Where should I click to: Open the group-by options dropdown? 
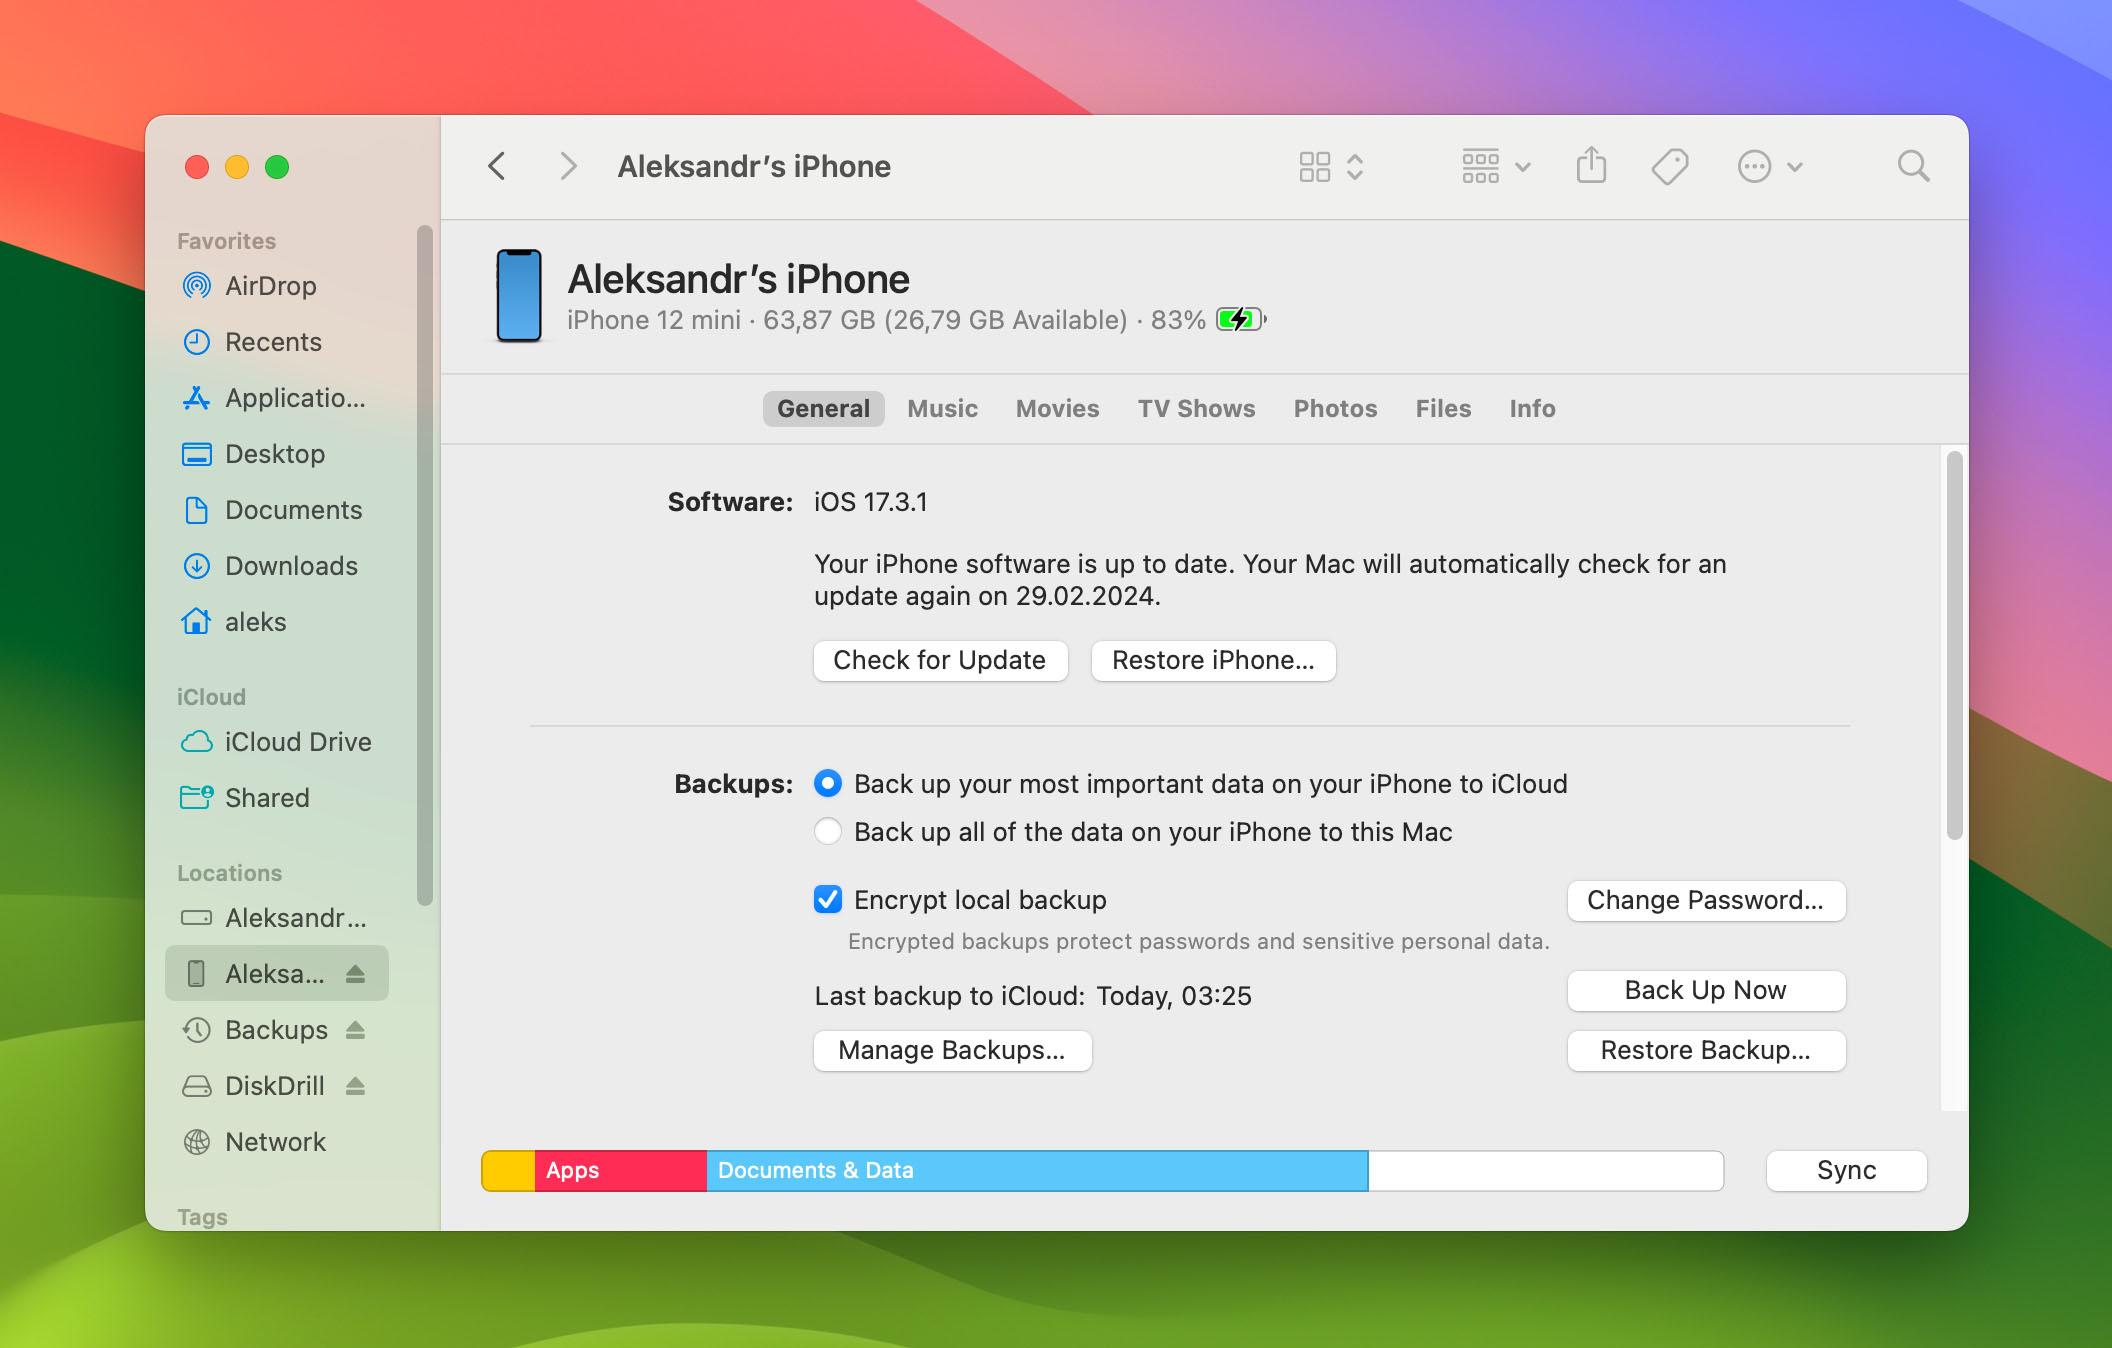pyautogui.click(x=1496, y=166)
